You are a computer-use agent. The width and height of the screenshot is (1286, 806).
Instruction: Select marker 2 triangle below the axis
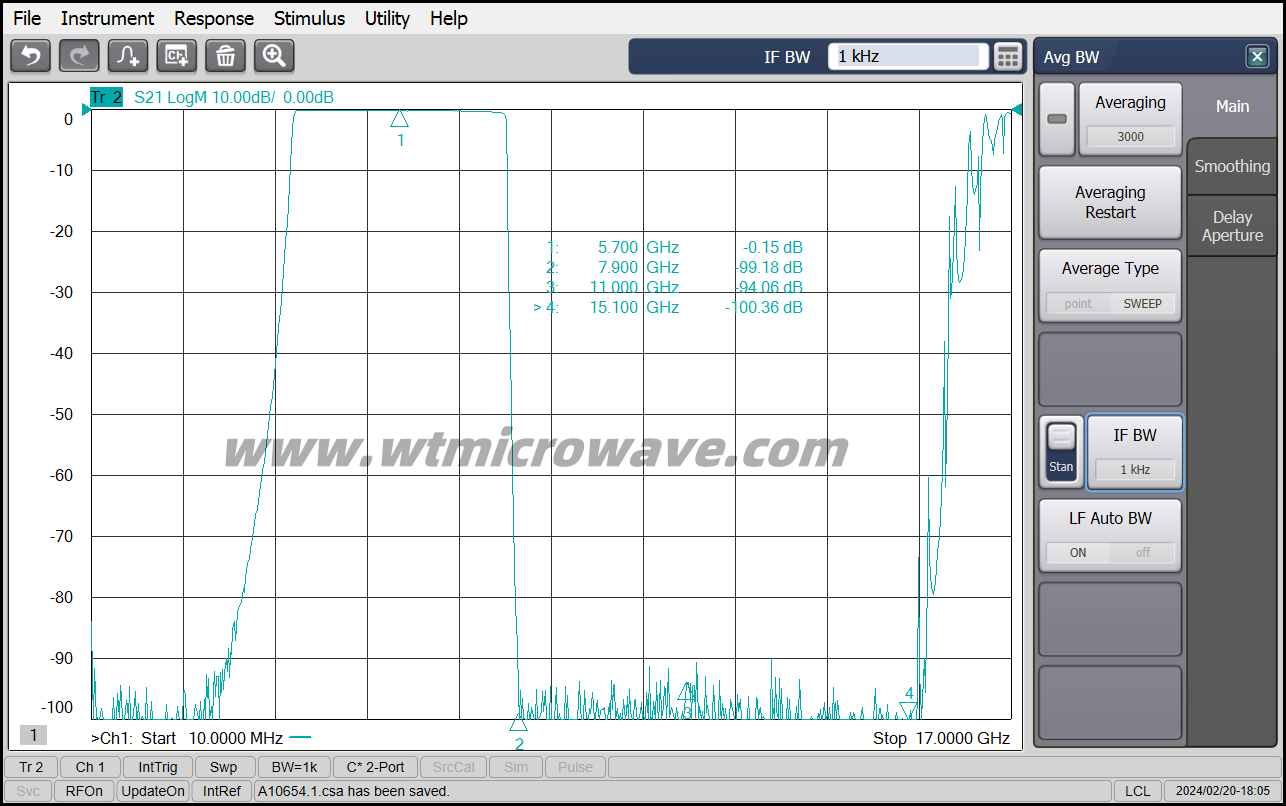518,722
